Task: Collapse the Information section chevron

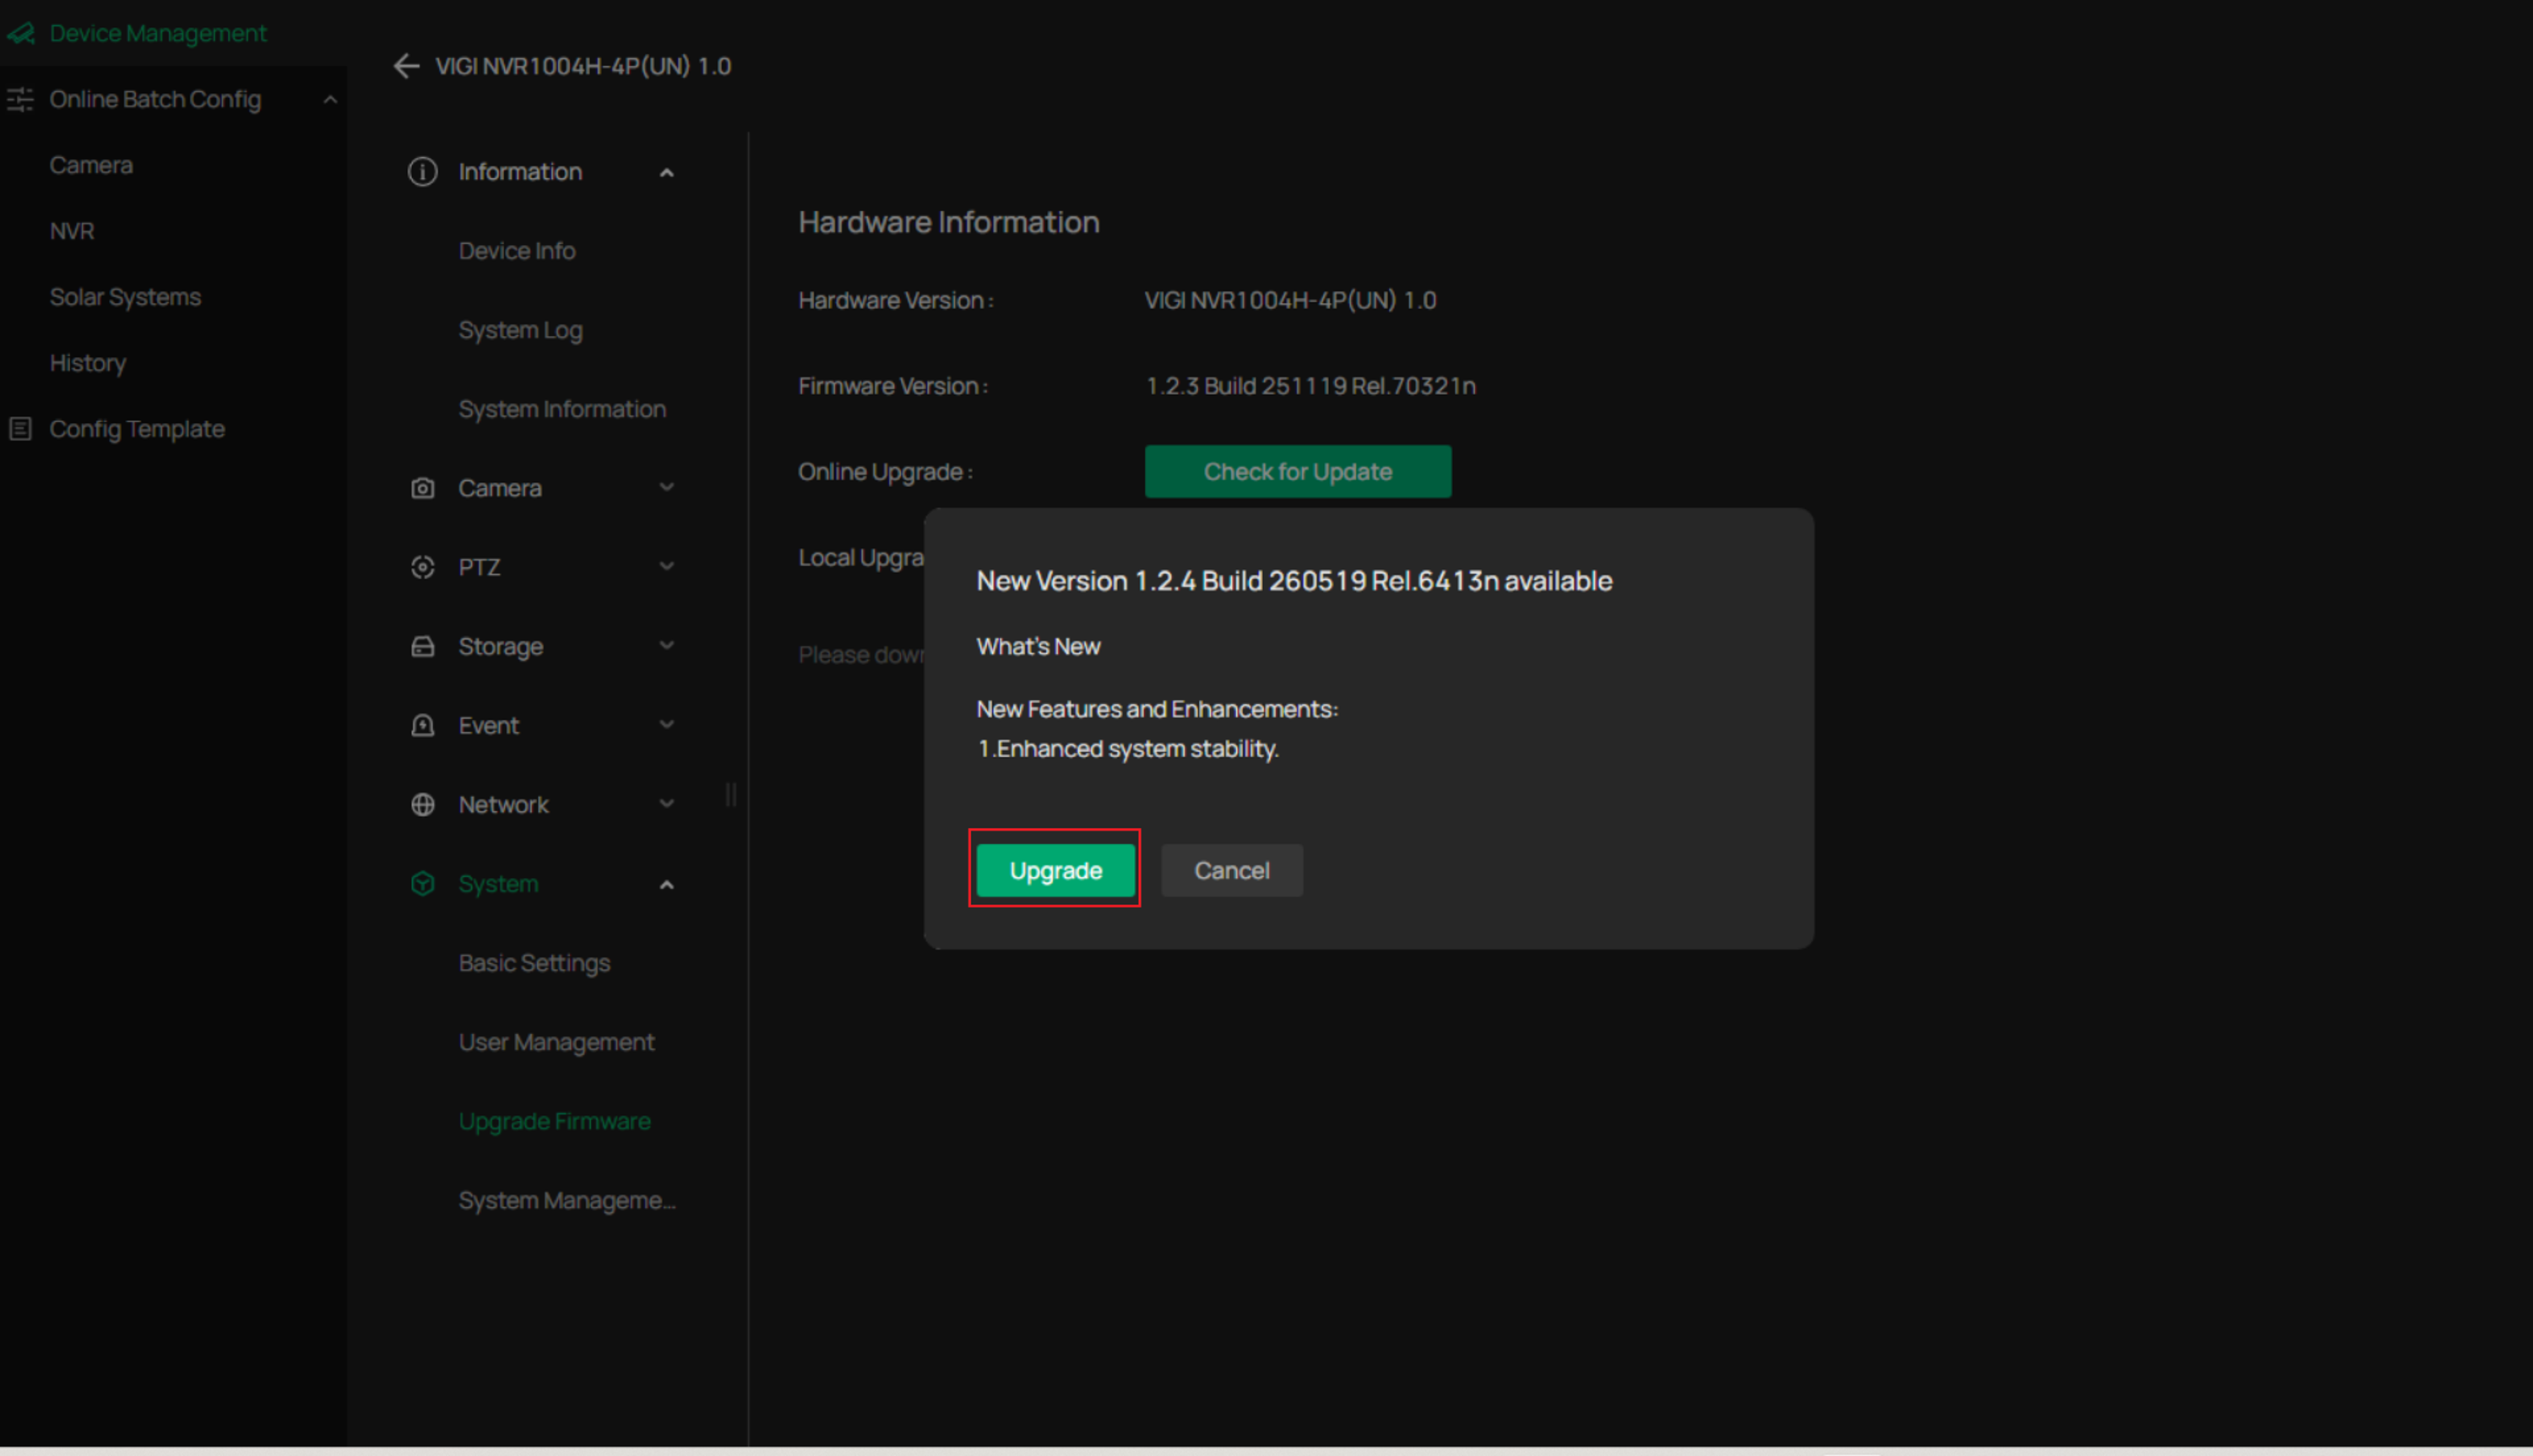Action: [667, 173]
